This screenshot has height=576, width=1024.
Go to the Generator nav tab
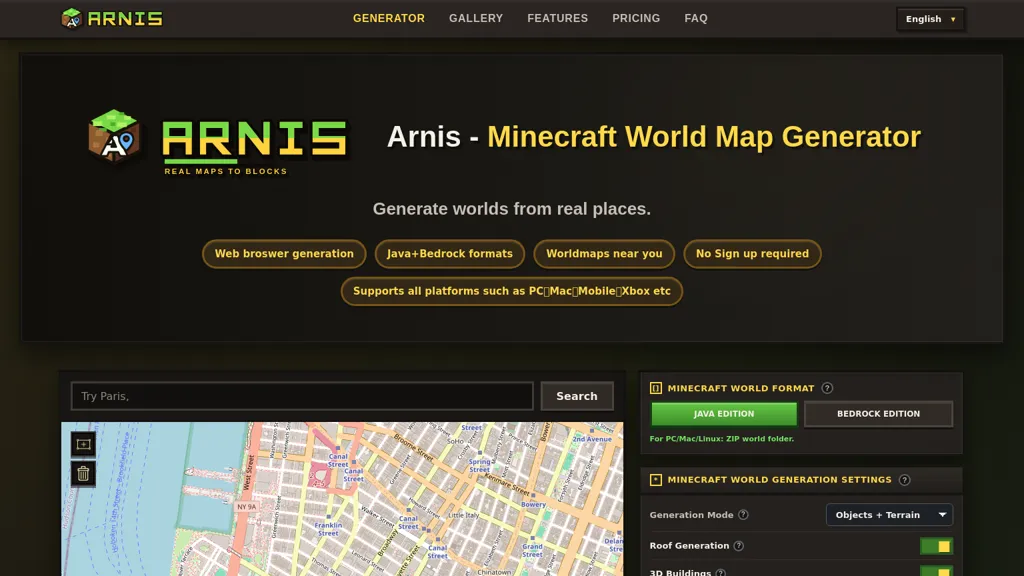(x=389, y=18)
